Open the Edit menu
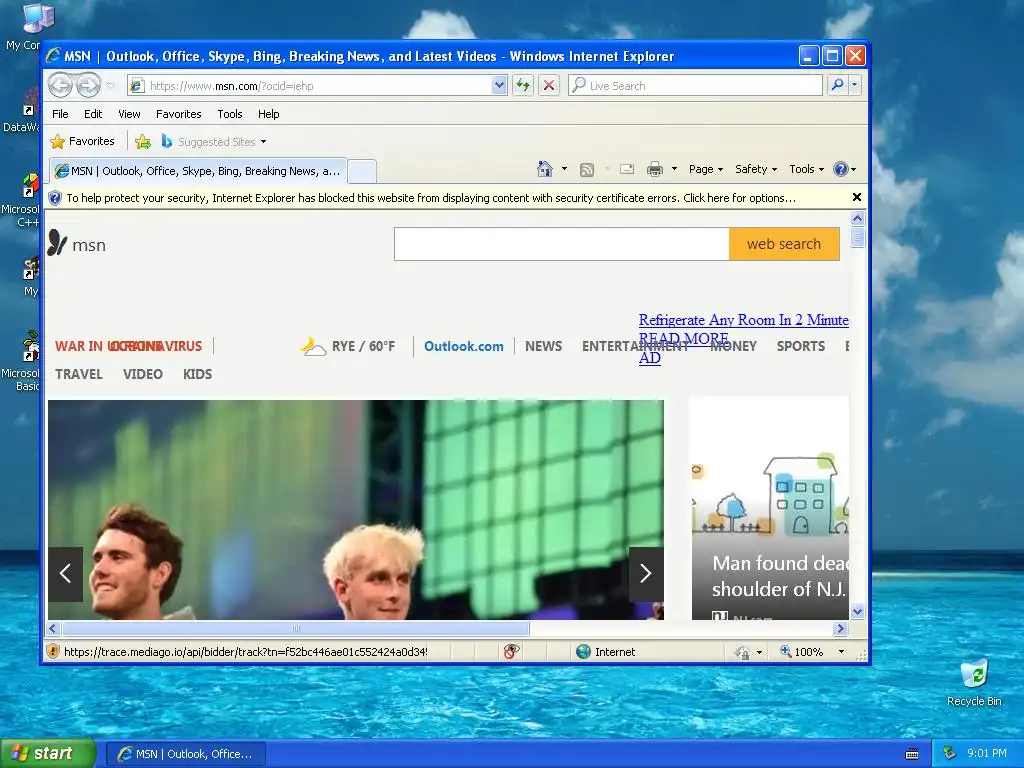 click(x=93, y=114)
